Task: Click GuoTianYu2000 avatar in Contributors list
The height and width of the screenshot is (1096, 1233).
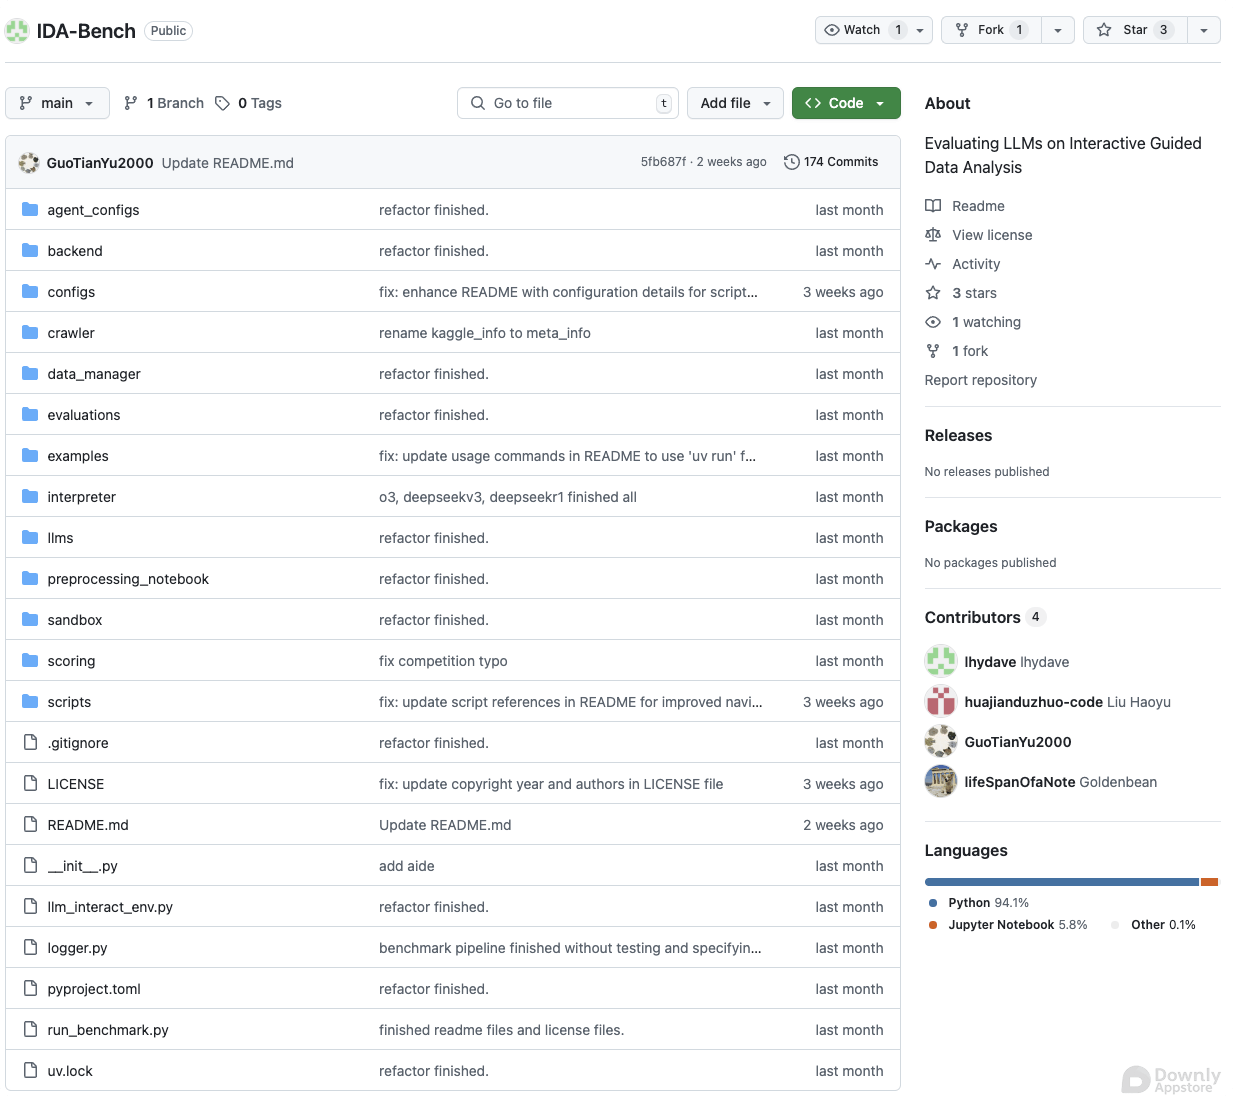Action: pos(941,742)
